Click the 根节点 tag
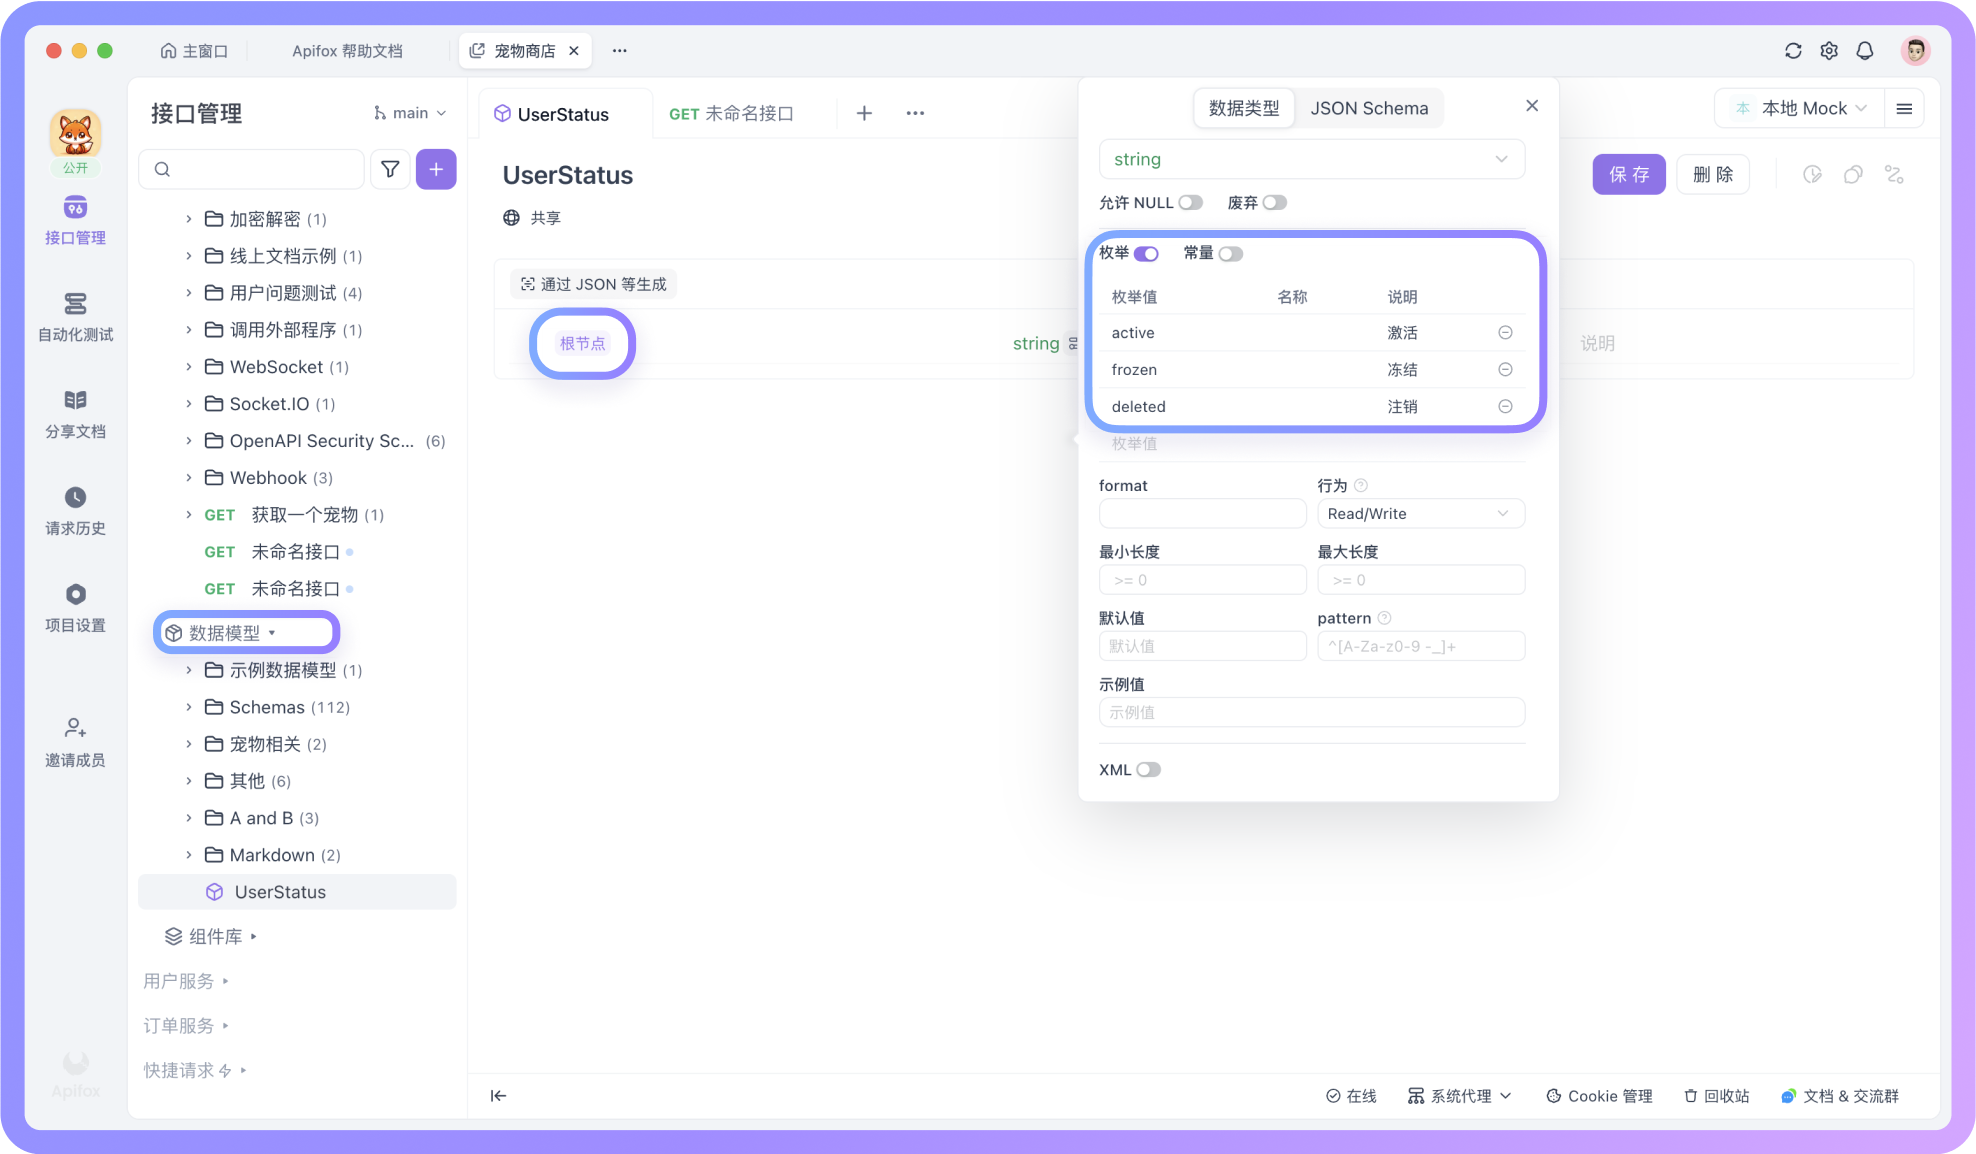Screen dimensions: 1976x1154 coord(583,344)
